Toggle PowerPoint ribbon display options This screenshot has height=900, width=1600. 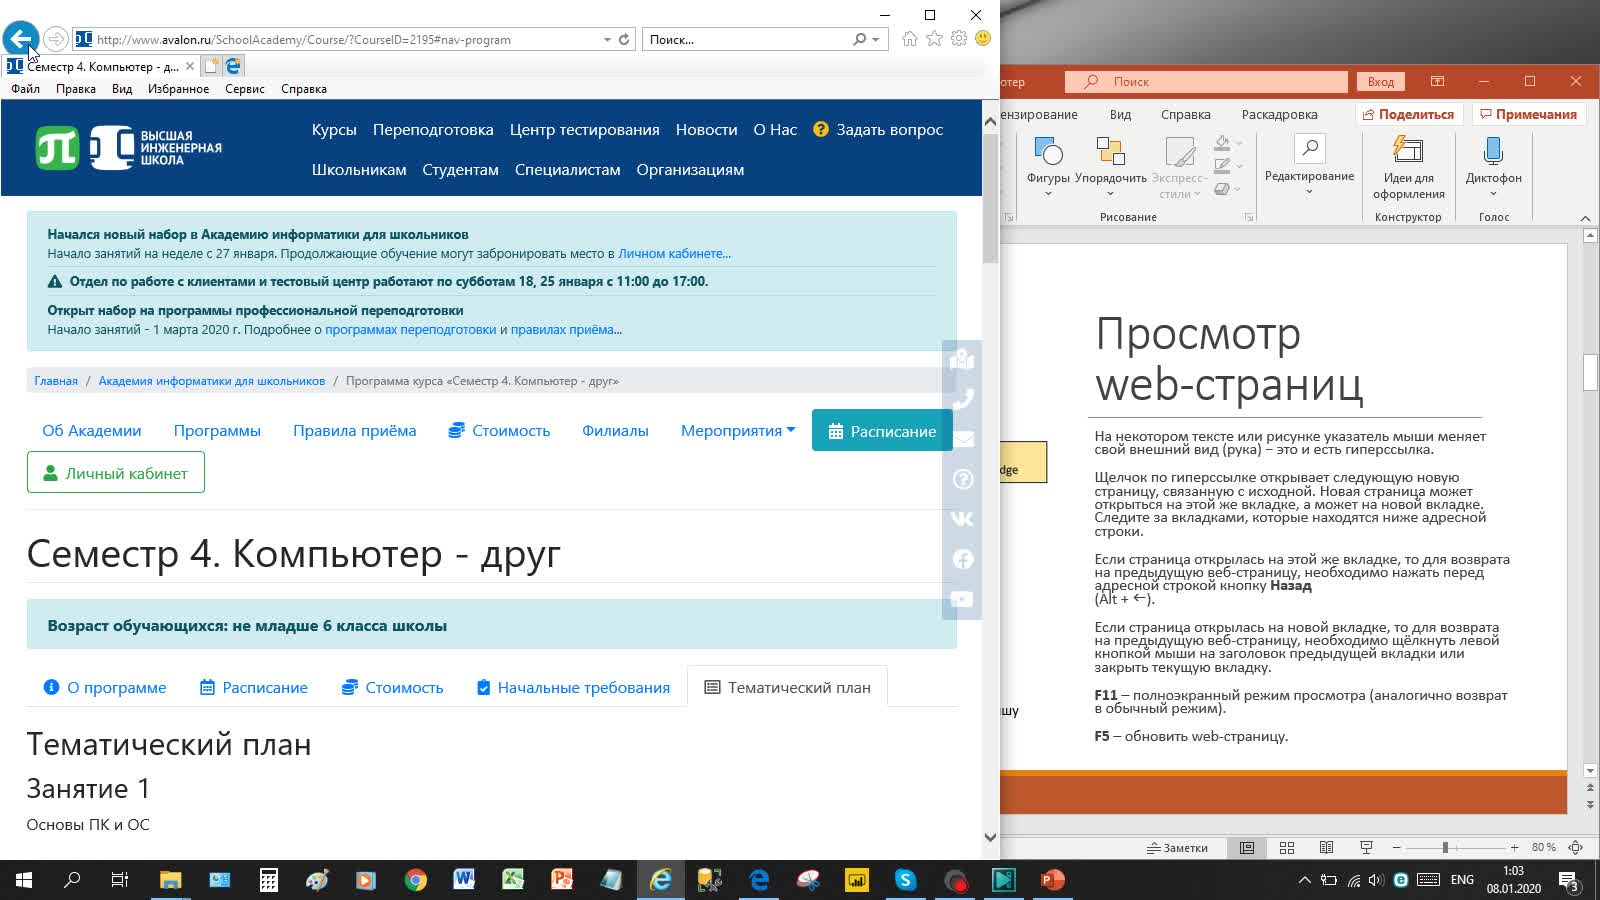point(1437,81)
